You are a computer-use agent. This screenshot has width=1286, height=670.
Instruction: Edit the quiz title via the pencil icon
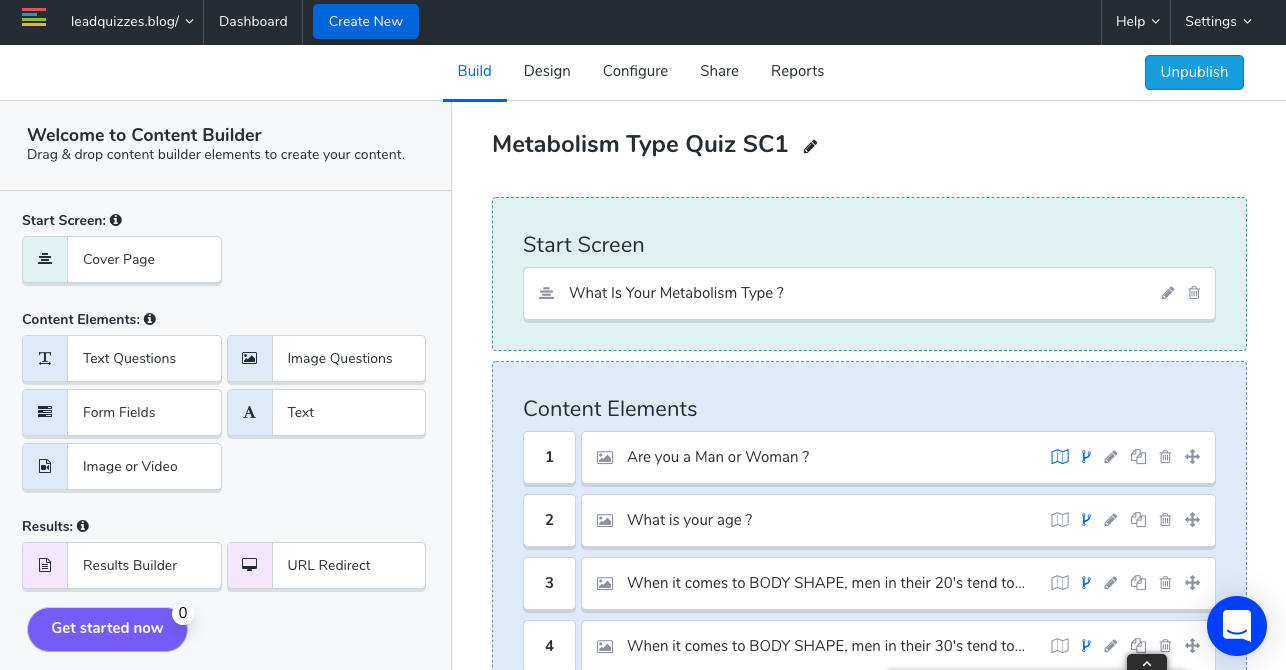(810, 146)
